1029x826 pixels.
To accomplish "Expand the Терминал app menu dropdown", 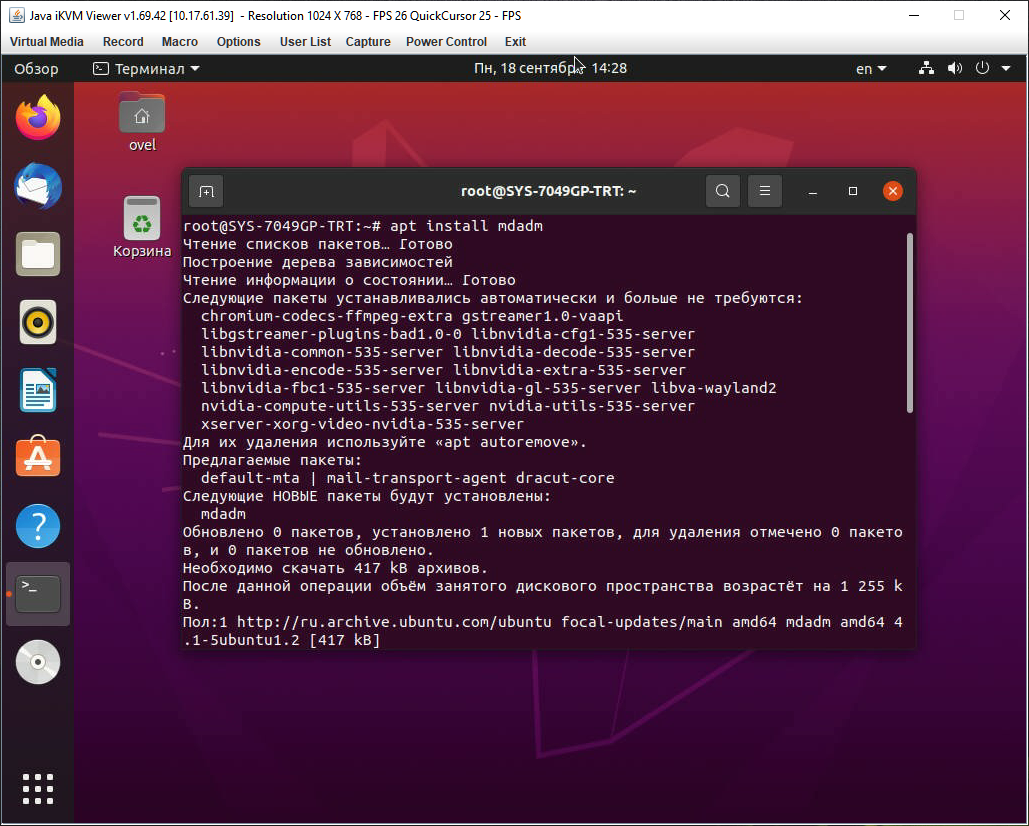I will [x=146, y=68].
